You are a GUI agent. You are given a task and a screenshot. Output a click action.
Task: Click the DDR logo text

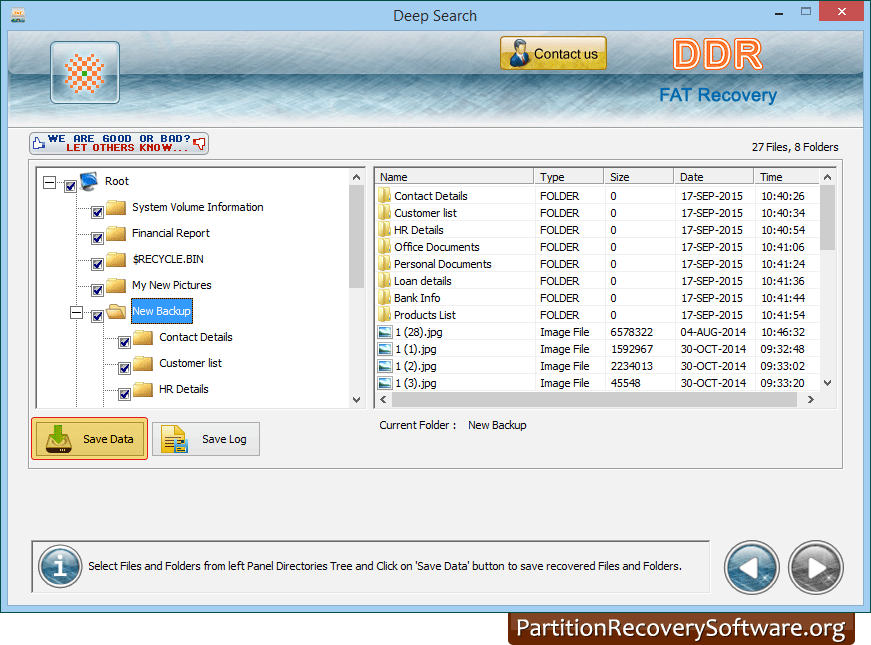click(718, 54)
